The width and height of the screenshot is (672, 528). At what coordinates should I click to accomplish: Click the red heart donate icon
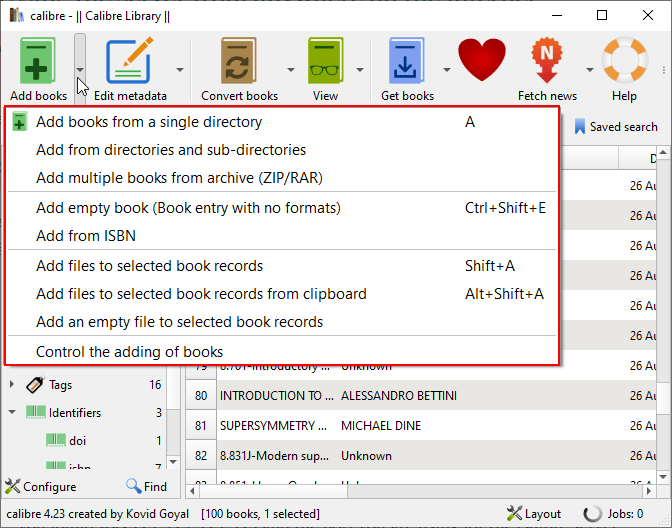click(x=482, y=59)
